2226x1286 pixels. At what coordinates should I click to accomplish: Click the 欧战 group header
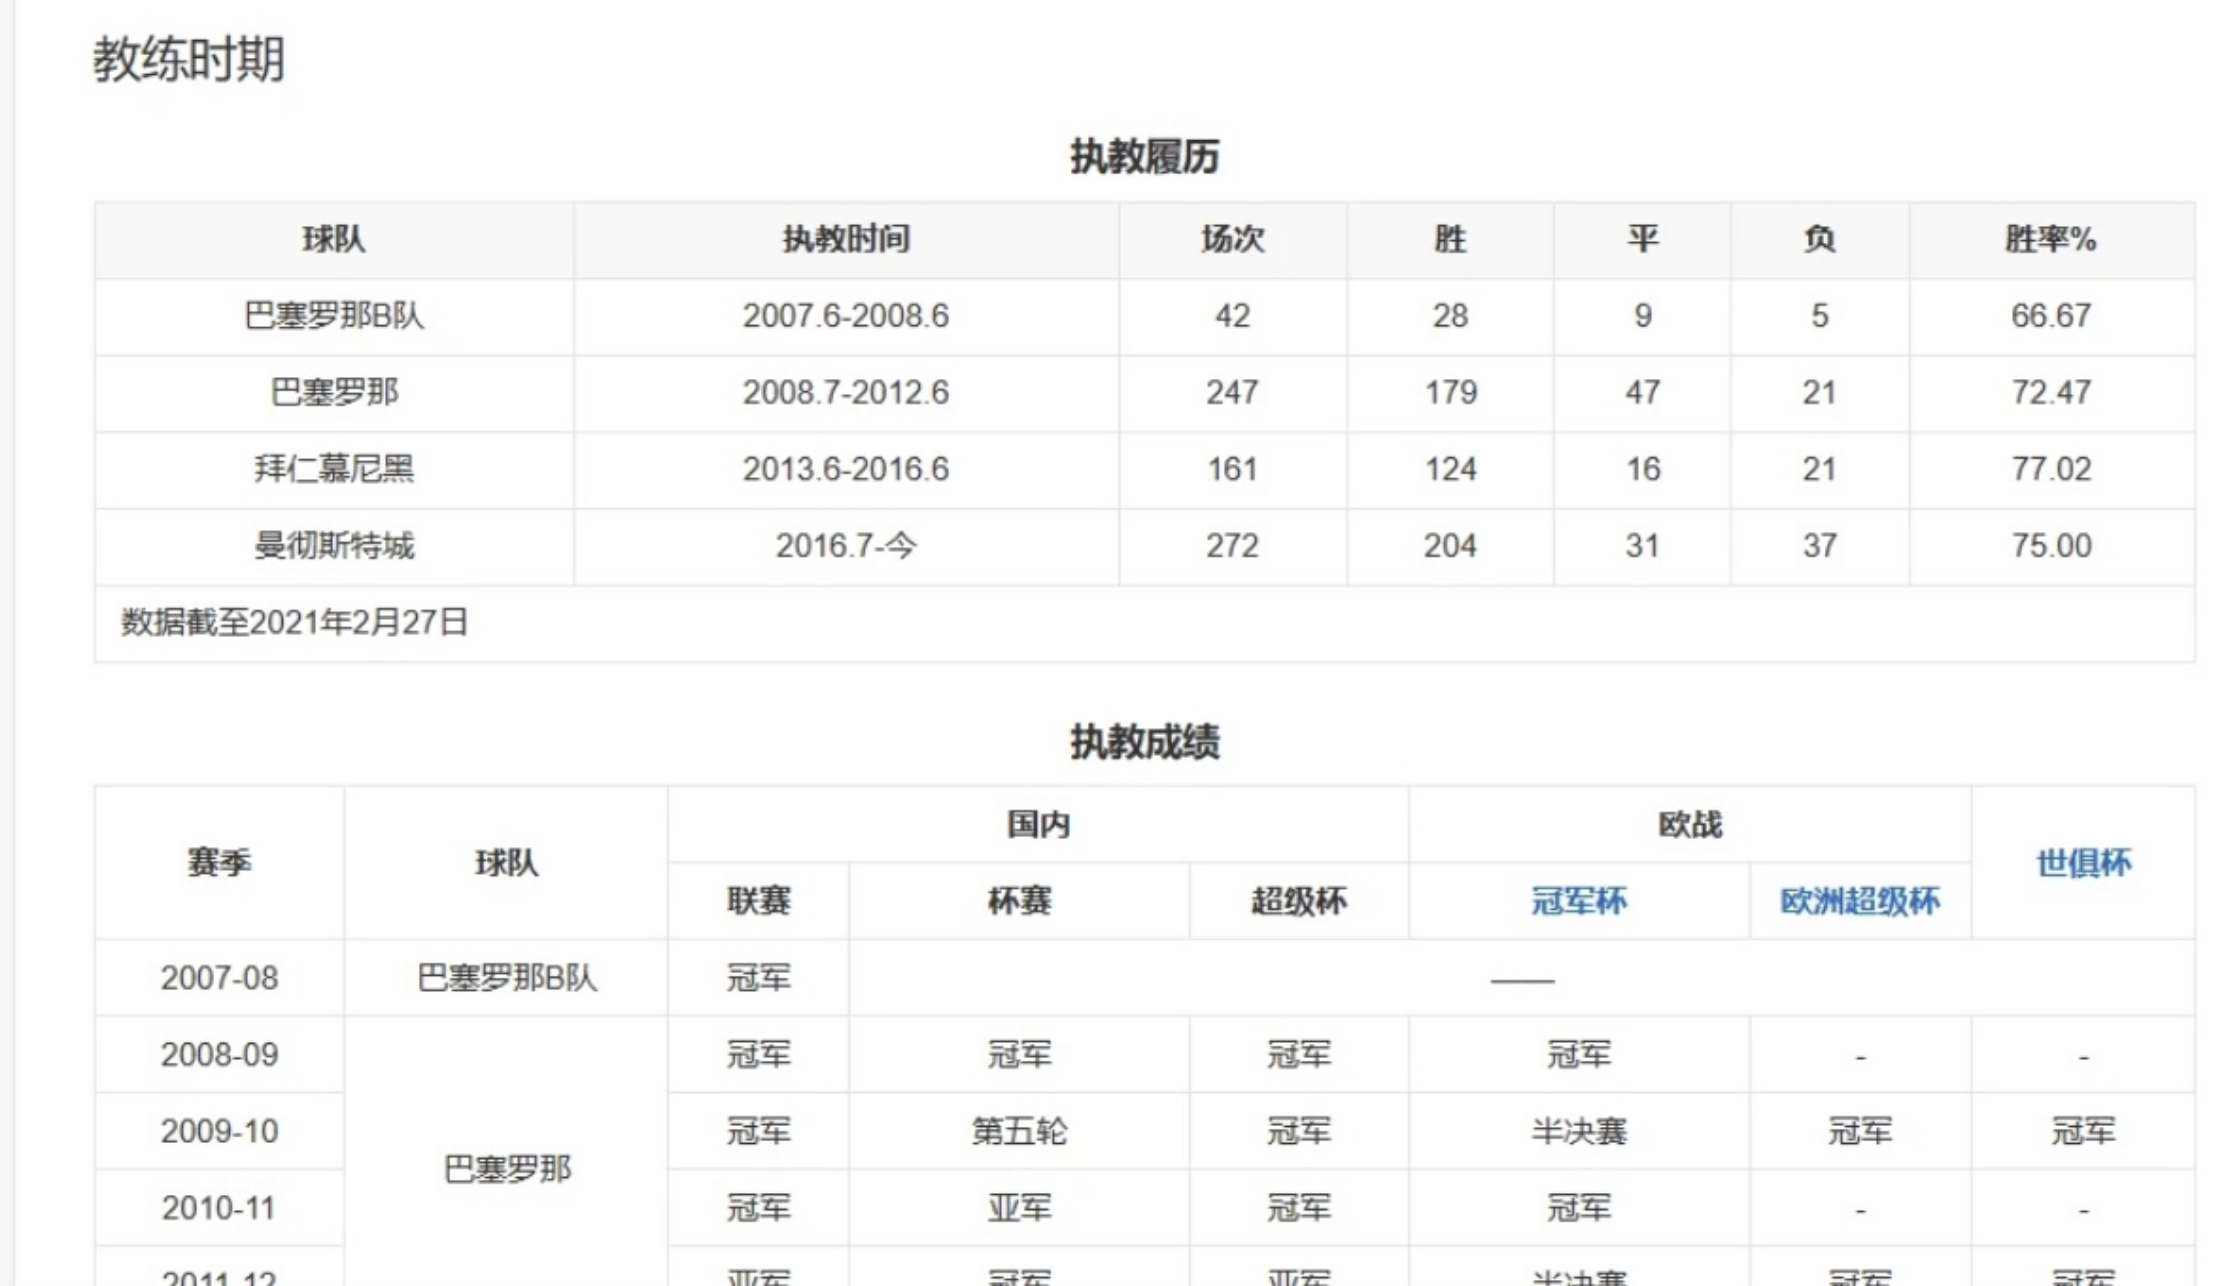point(1690,824)
